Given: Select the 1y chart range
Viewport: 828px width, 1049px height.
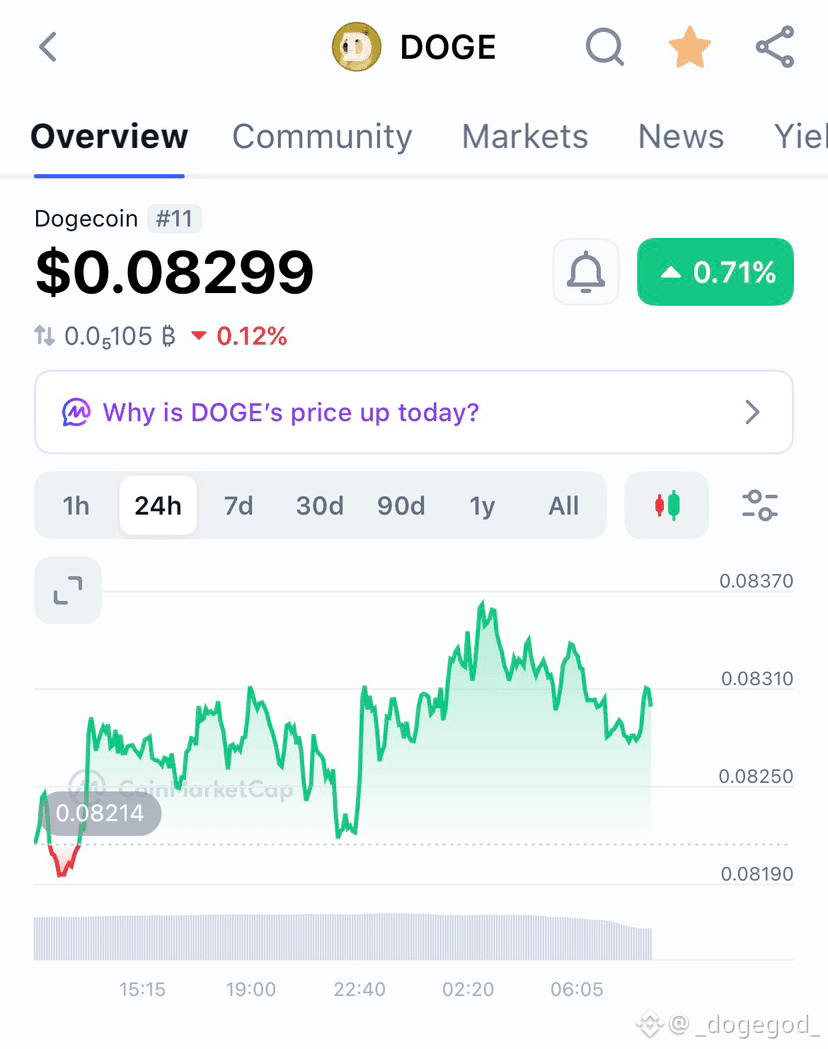Looking at the screenshot, I should [482, 506].
